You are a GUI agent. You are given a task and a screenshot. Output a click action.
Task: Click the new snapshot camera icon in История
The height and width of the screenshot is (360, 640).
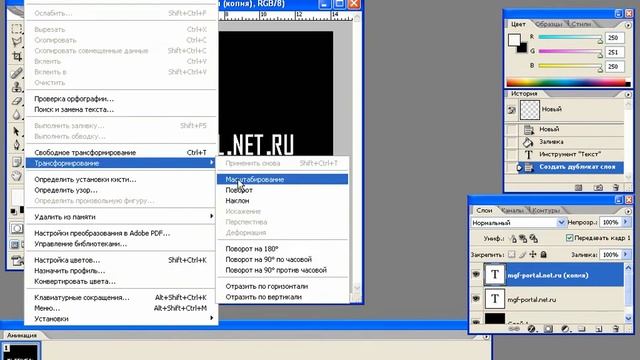pos(598,188)
